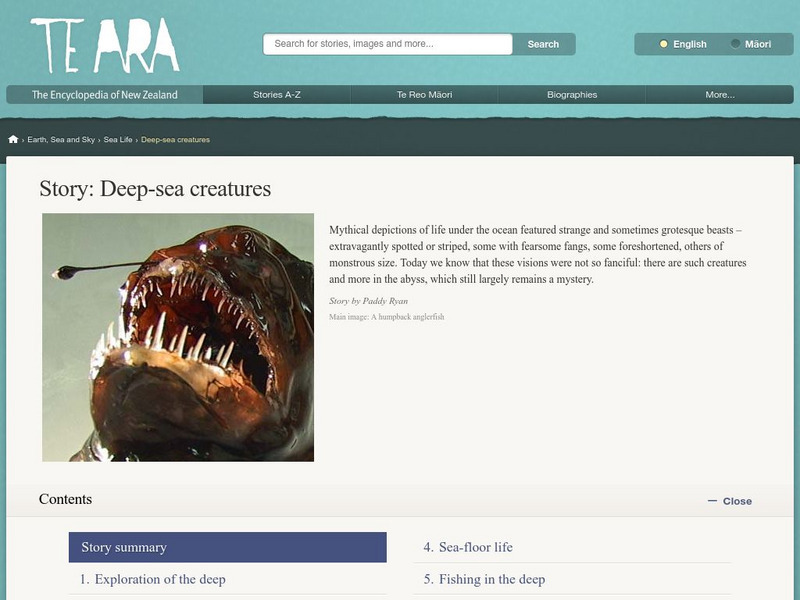800x600 pixels.
Task: Select Story summary in contents
Action: [228, 547]
